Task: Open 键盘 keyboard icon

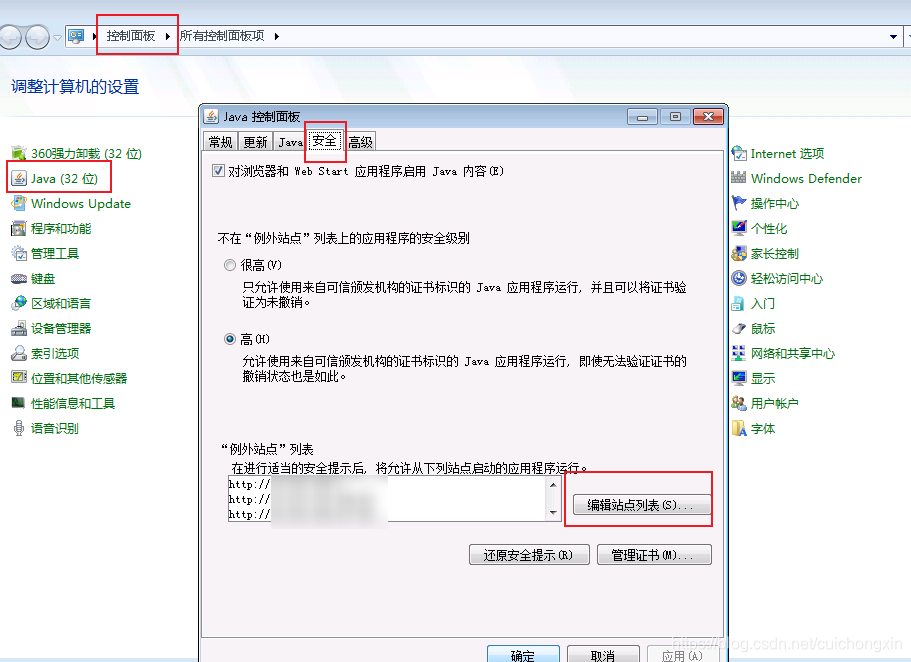Action: (19, 278)
